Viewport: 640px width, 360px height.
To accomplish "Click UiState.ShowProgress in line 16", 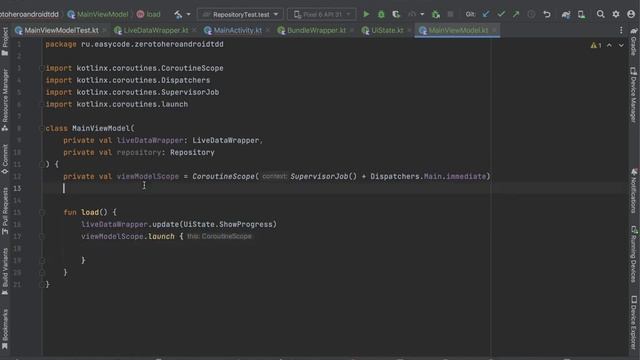I will (x=228, y=224).
